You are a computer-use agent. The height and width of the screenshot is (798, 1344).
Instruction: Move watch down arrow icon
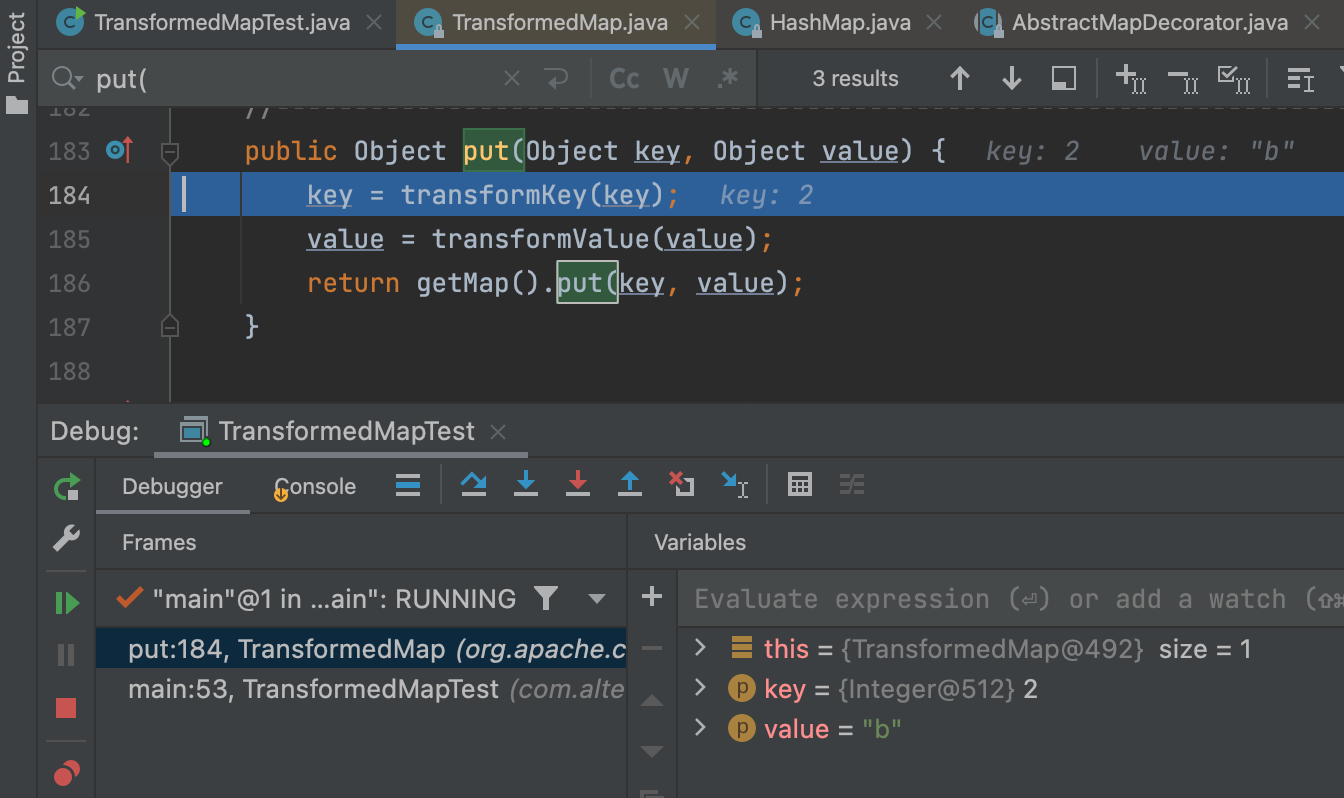652,751
